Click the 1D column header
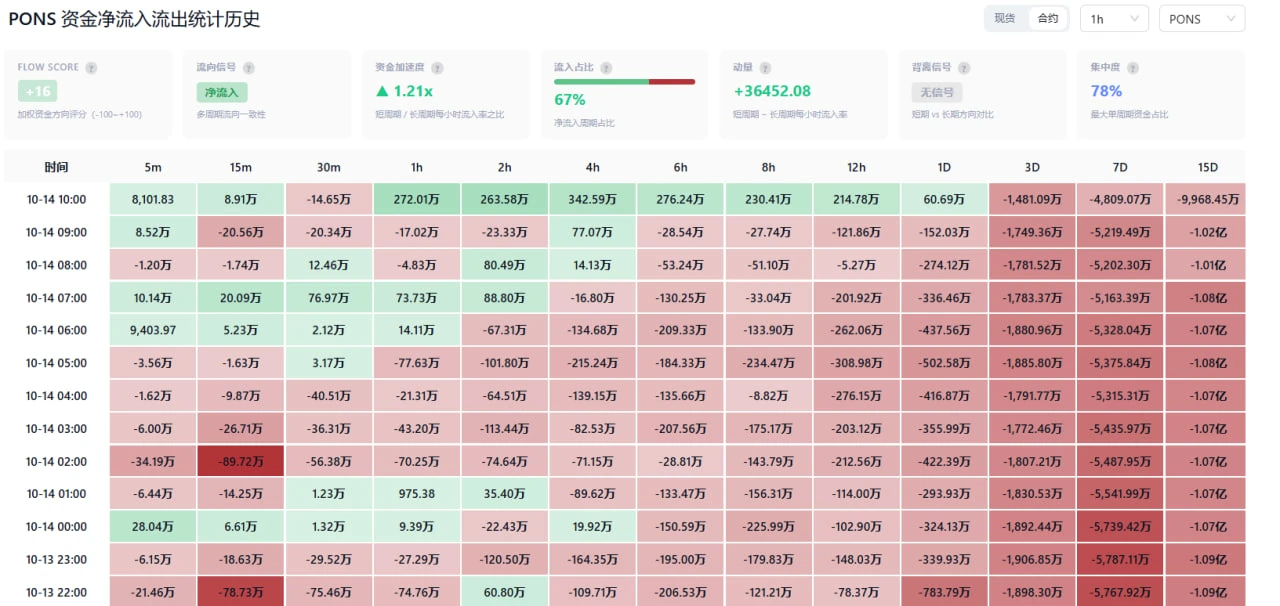 click(x=944, y=167)
